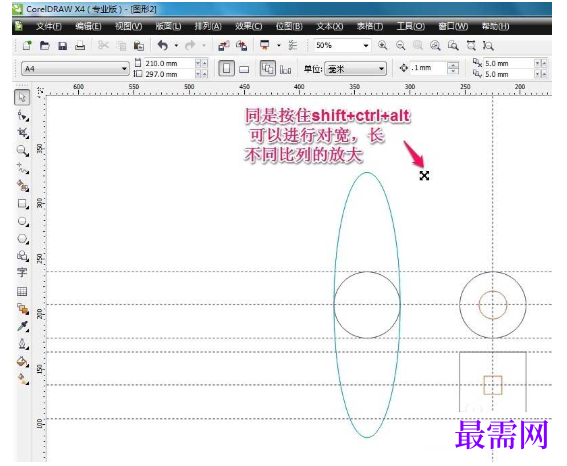Screen dimensions: 567x466
Task: Print the document
Action: coord(80,46)
